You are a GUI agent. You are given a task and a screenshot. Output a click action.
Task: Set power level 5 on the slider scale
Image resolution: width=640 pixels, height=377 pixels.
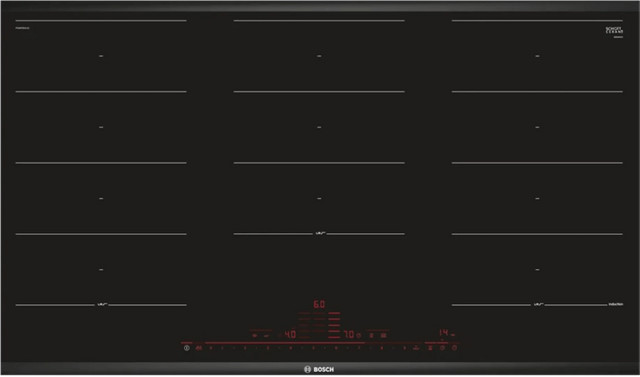(x=313, y=348)
